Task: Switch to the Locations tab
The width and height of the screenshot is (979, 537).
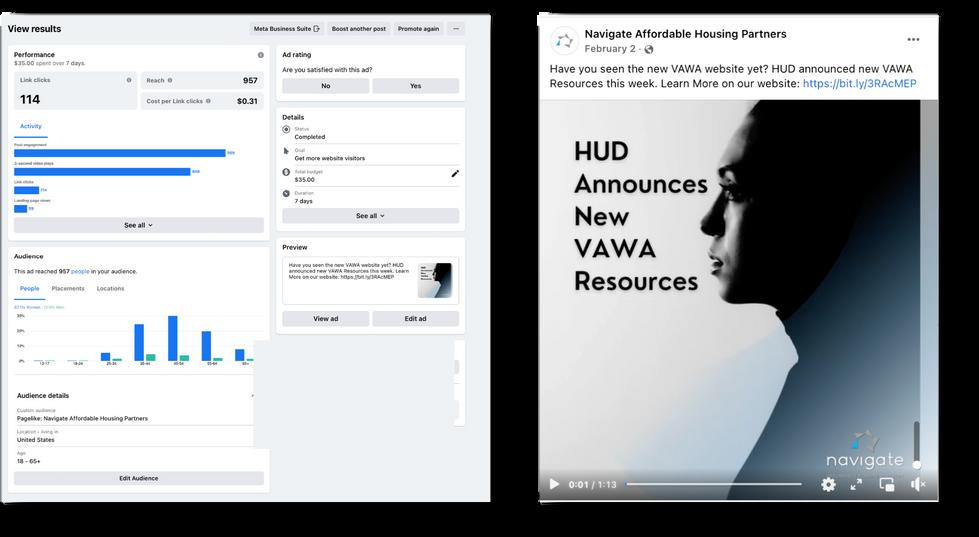Action: coord(111,288)
